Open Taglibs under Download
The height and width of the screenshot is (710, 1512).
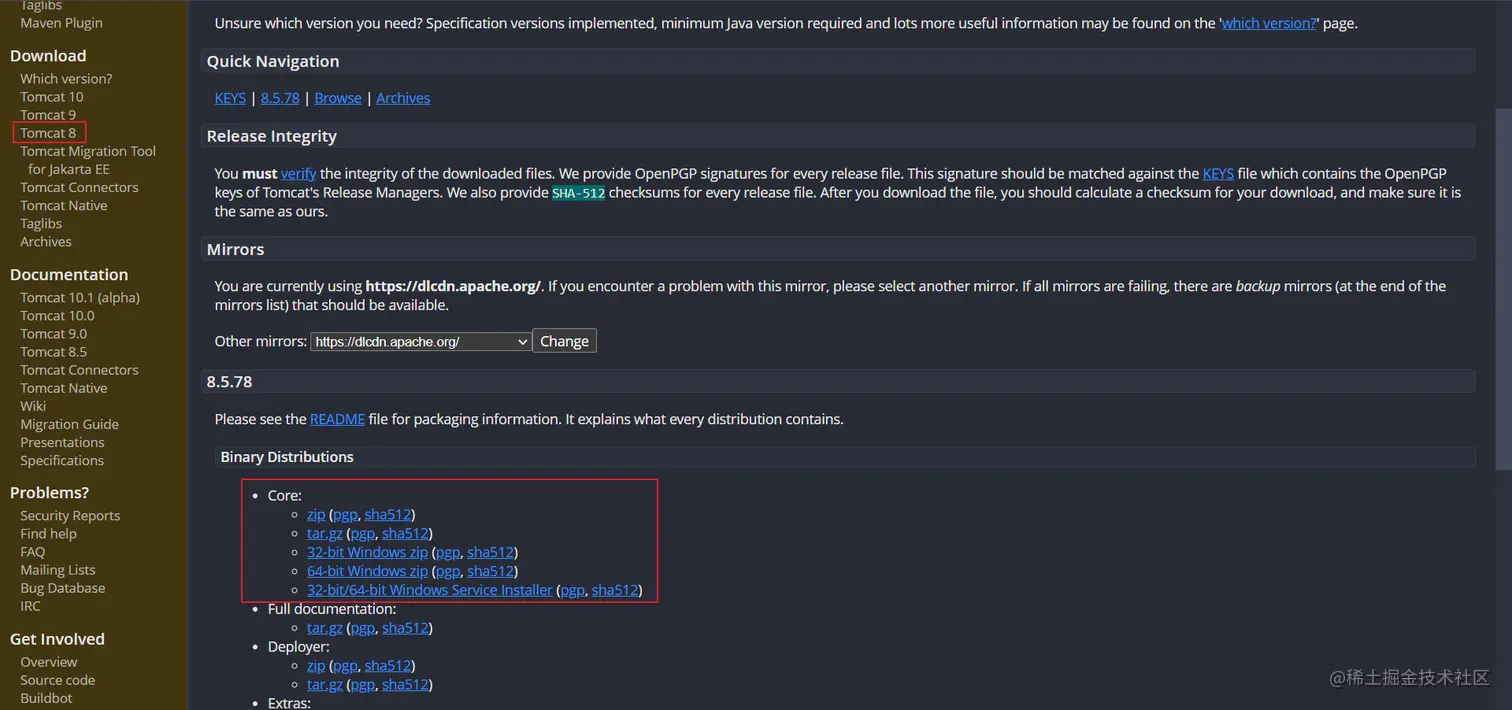tap(41, 224)
